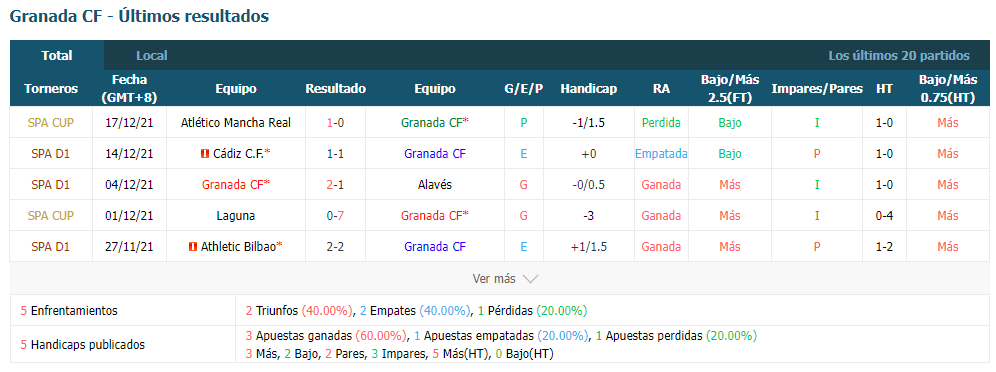Image resolution: width=996 pixels, height=372 pixels.
Task: Open Los últimos 20 partidos selector
Action: pos(899,56)
